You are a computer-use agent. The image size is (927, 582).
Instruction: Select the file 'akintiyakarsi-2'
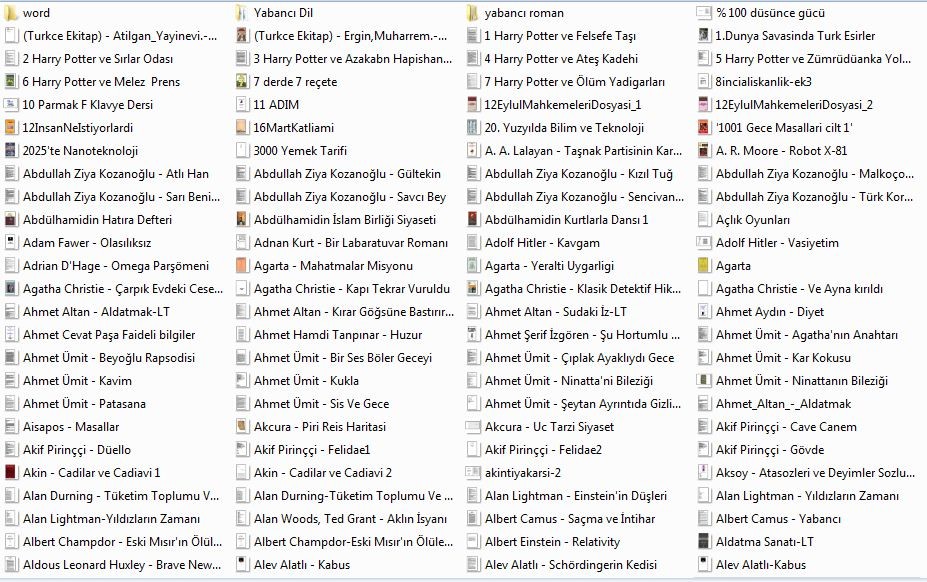[x=523, y=473]
